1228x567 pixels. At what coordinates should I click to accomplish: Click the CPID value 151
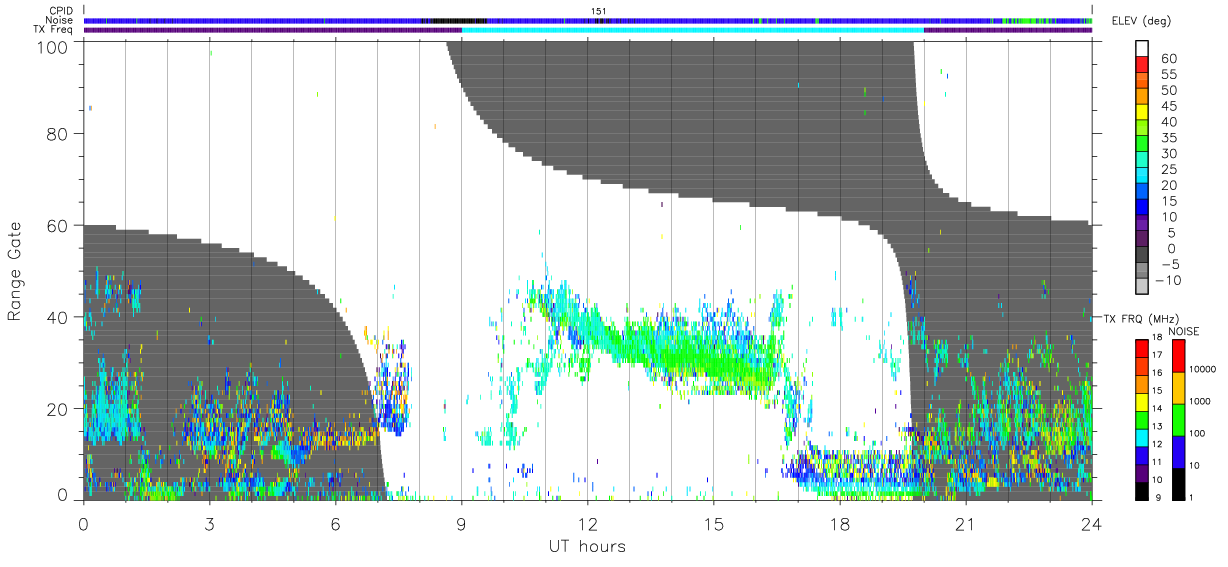(600, 11)
